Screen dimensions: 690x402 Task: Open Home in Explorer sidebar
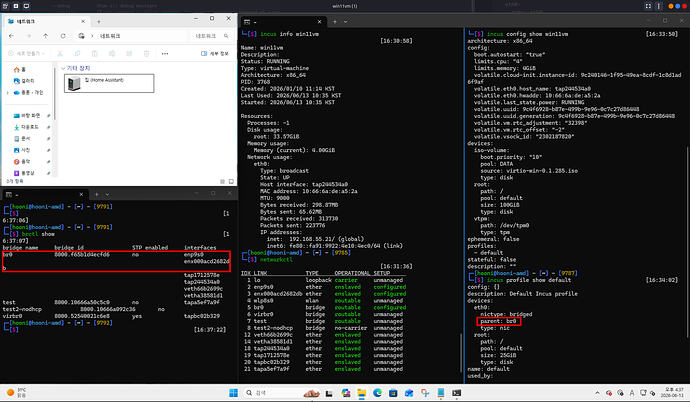pos(20,69)
